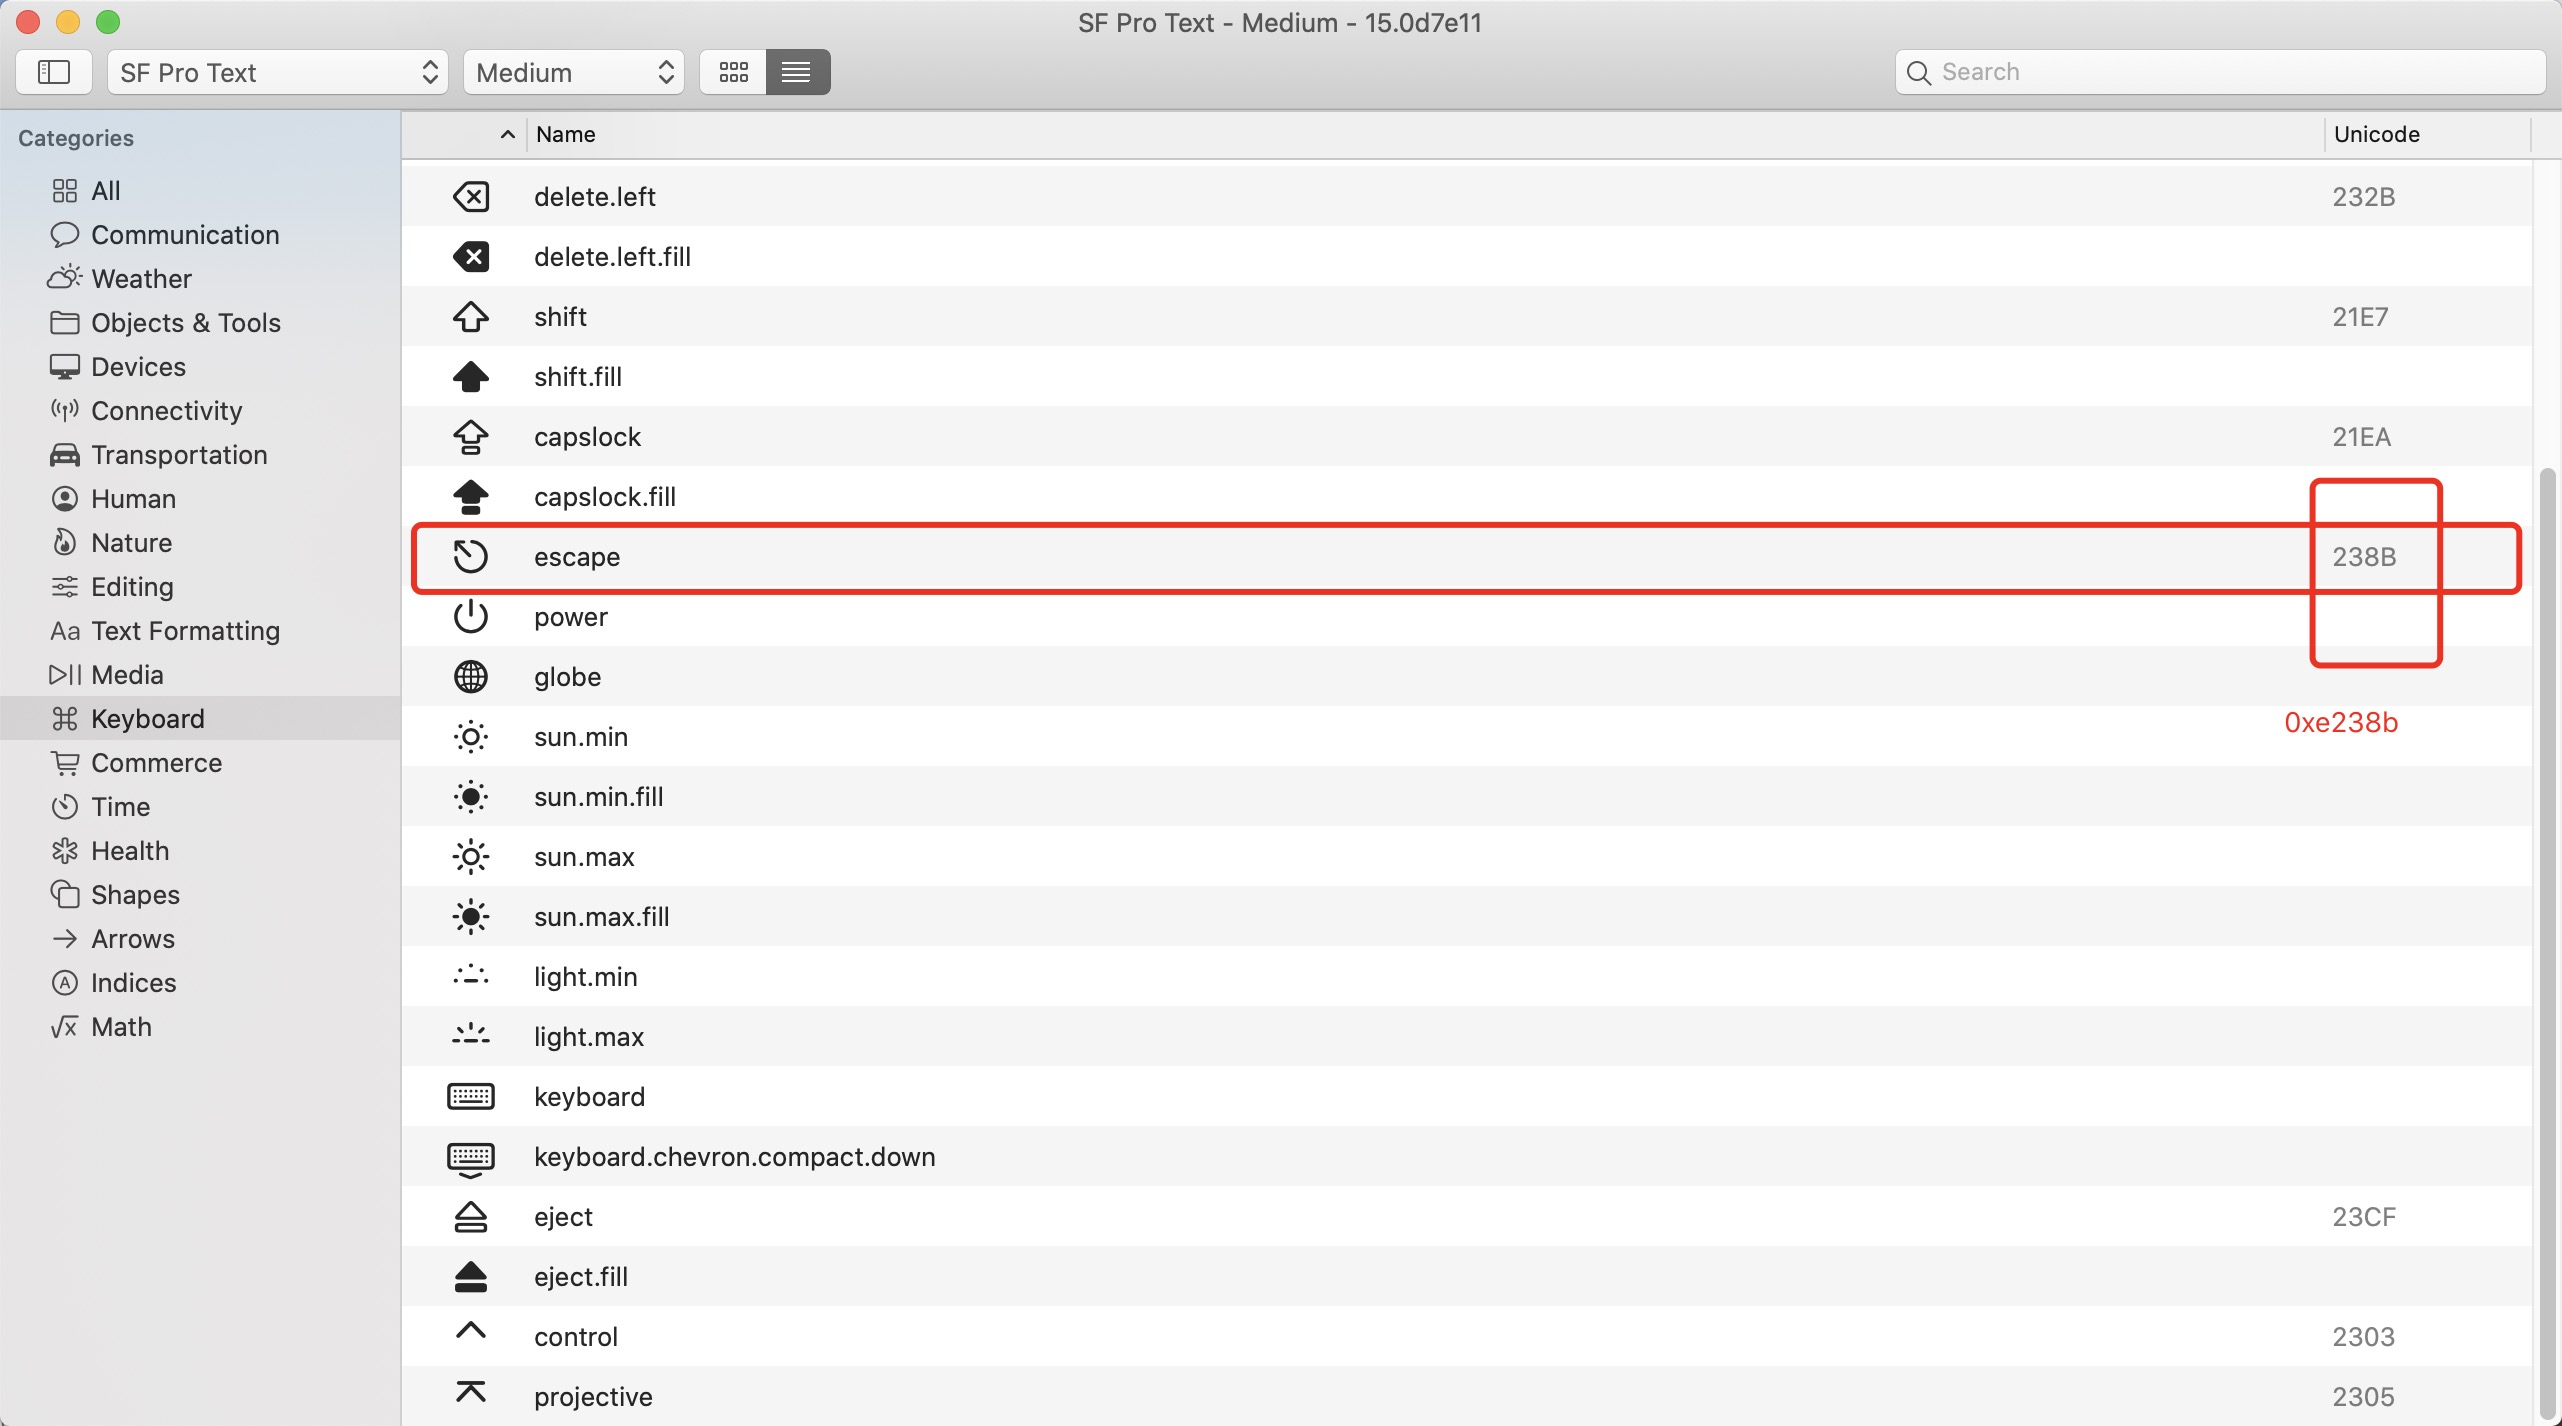
Task: Switch to grid view layout
Action: pyautogui.click(x=732, y=70)
